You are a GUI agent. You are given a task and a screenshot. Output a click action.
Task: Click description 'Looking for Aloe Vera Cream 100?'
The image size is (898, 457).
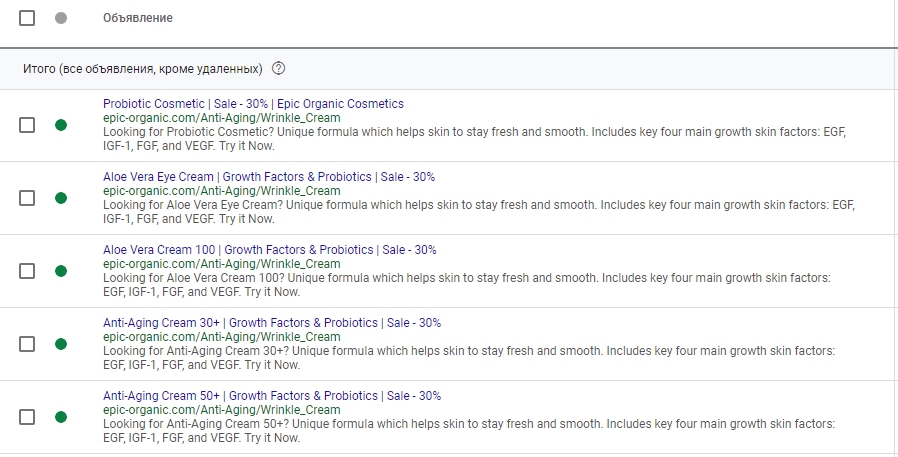point(467,285)
